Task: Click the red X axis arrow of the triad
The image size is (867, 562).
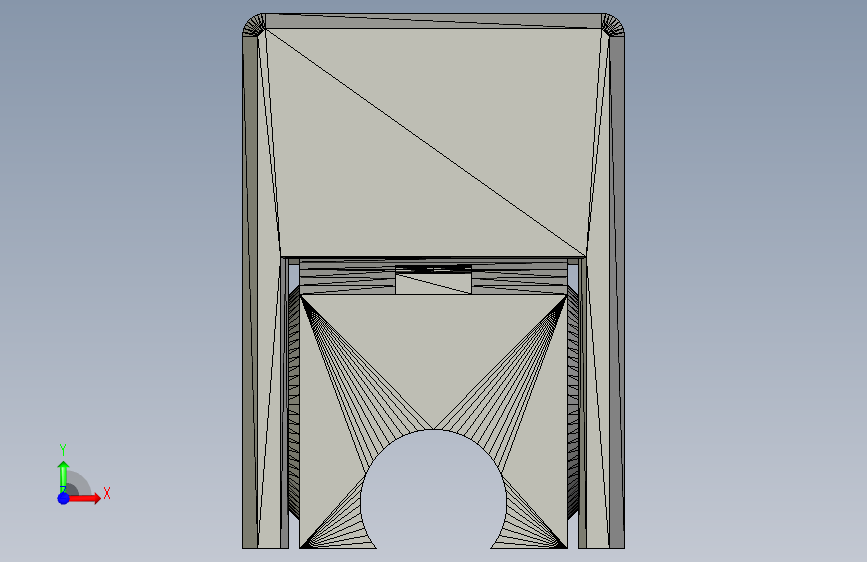Action: coord(85,498)
